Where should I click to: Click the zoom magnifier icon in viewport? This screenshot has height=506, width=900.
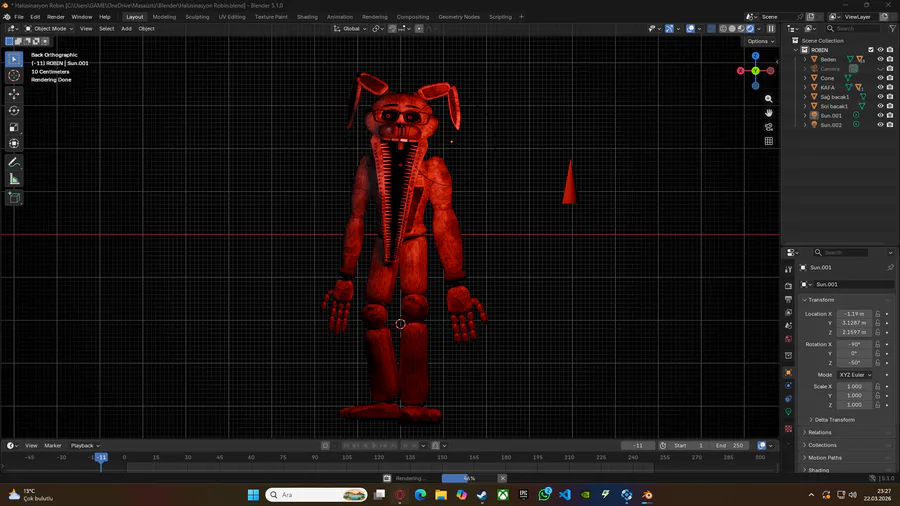pos(769,99)
